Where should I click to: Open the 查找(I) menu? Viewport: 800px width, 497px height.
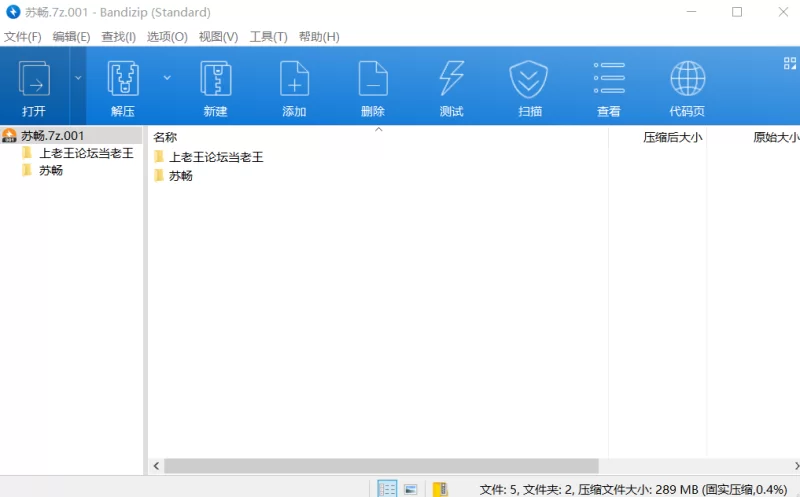point(118,37)
